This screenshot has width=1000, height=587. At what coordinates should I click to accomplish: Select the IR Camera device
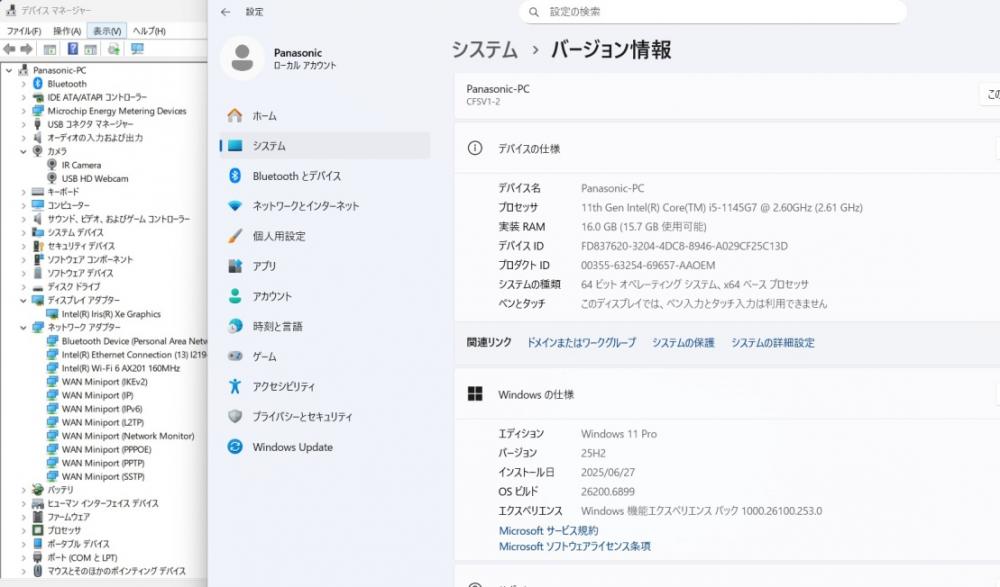click(x=81, y=165)
